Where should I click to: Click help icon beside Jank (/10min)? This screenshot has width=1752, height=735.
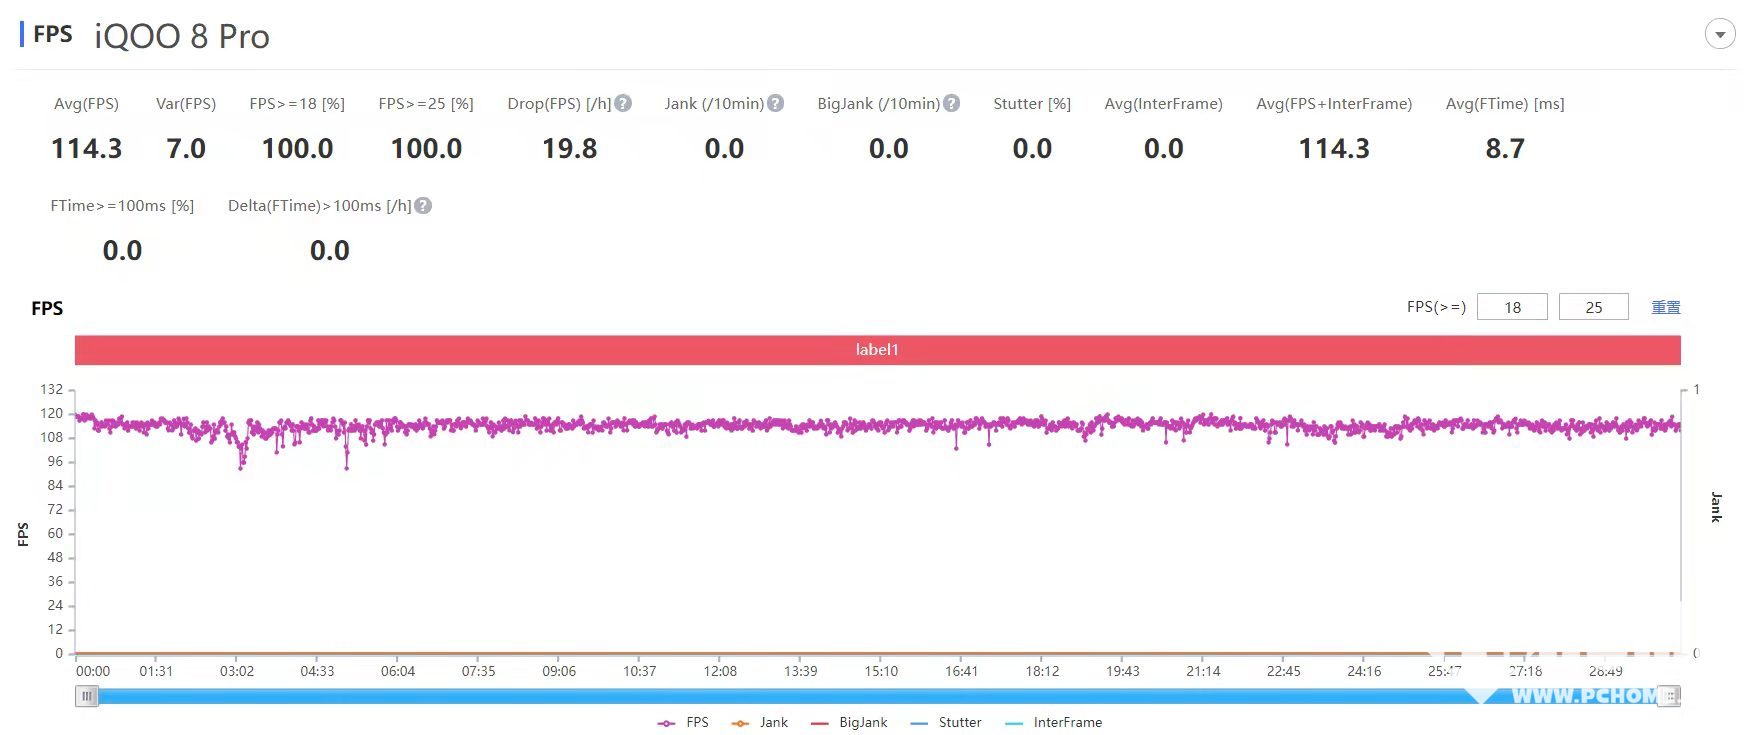pos(775,103)
